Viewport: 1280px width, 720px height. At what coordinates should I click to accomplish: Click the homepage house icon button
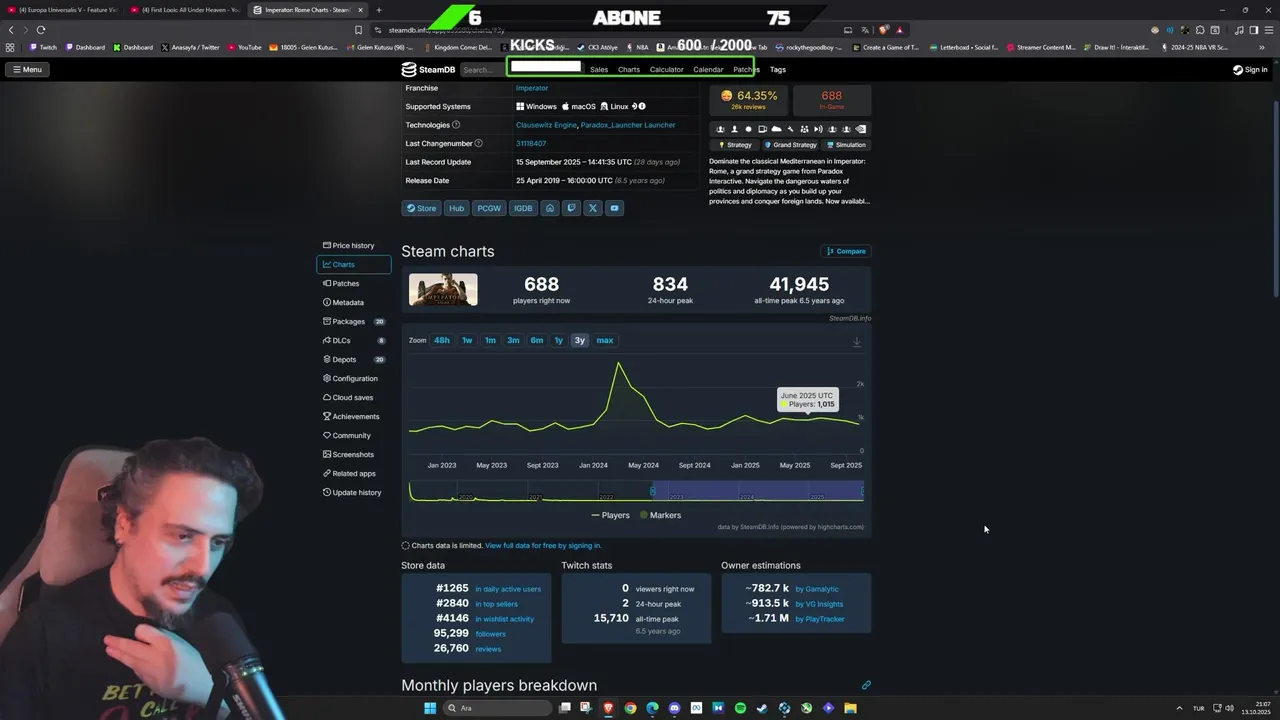(550, 208)
